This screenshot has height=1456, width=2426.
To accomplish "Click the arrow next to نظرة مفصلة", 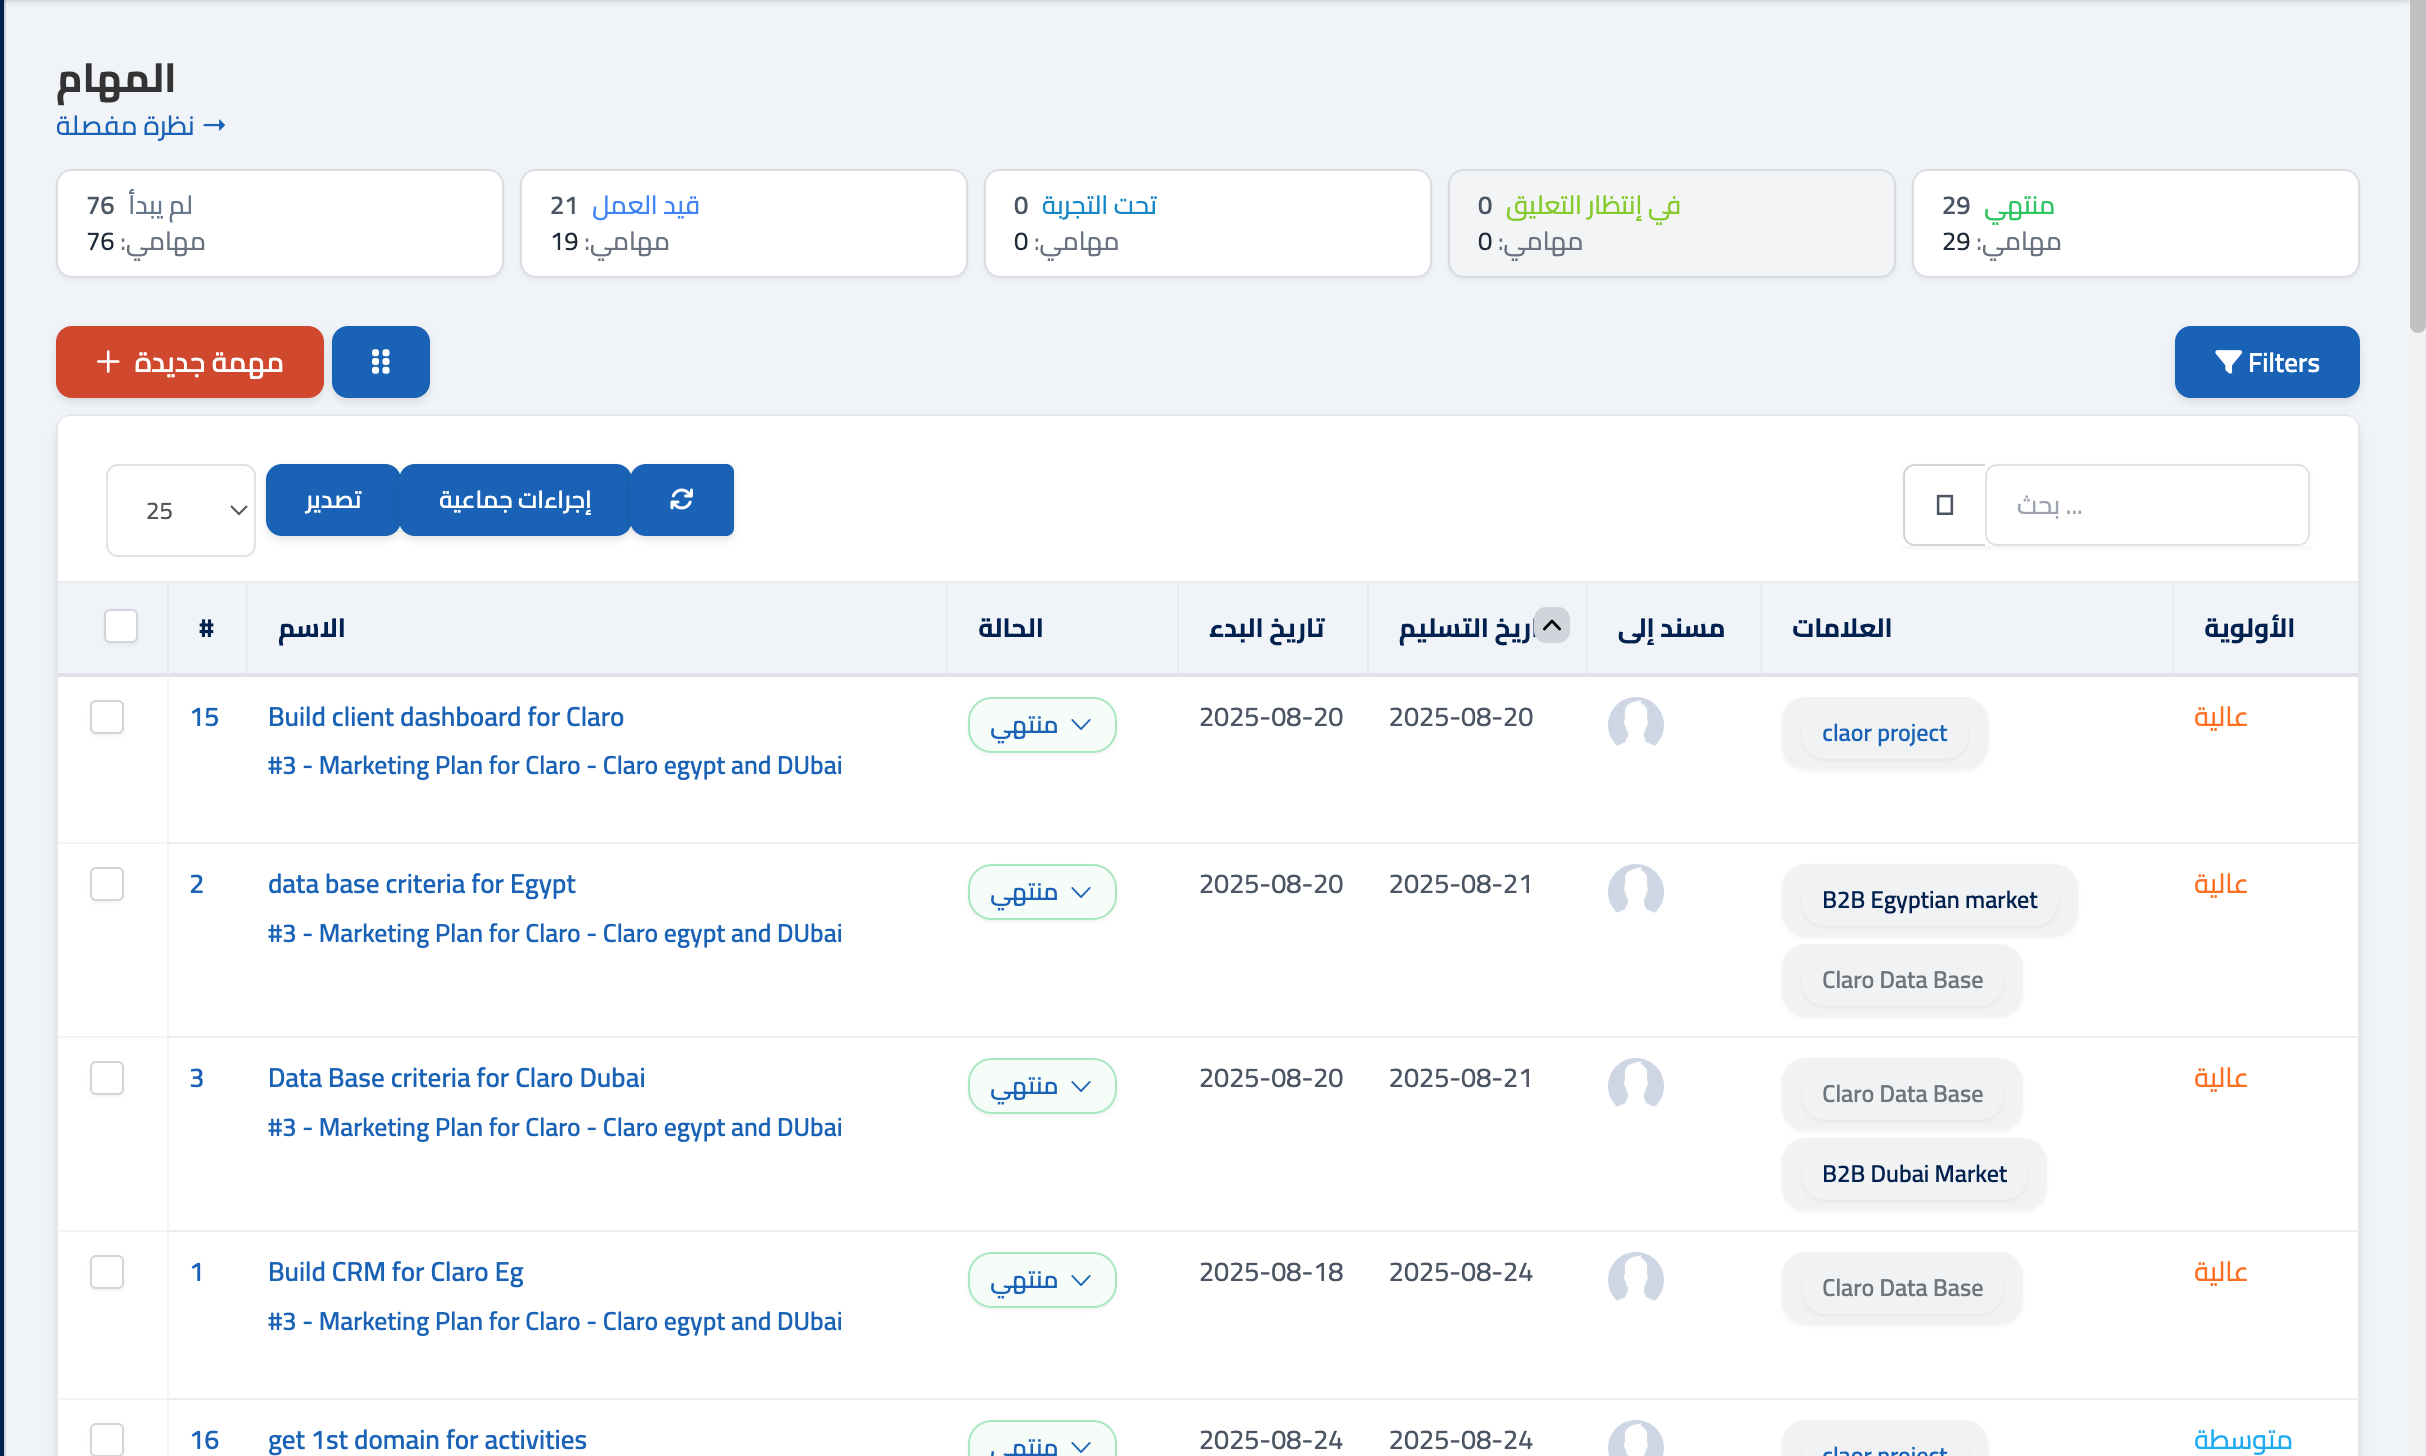I will tap(214, 126).
